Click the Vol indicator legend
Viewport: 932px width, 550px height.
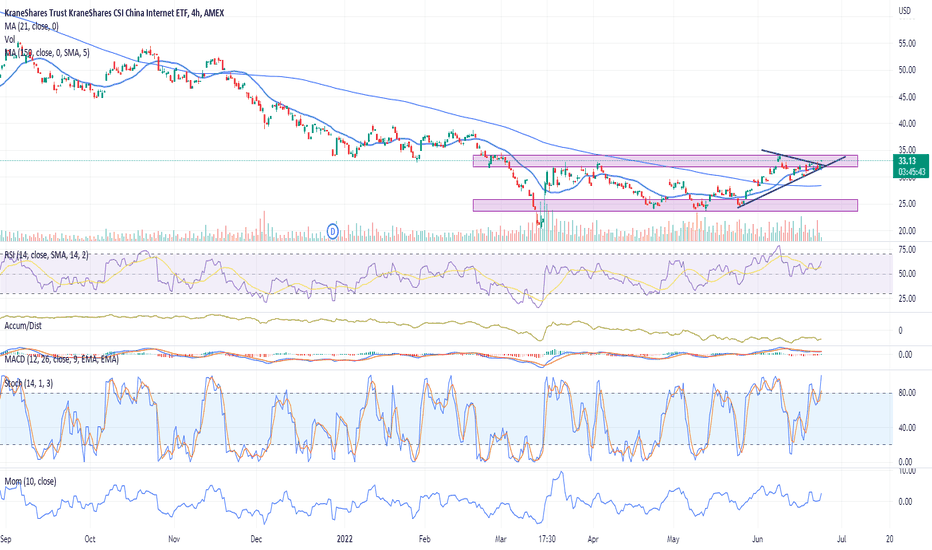[x=10, y=39]
